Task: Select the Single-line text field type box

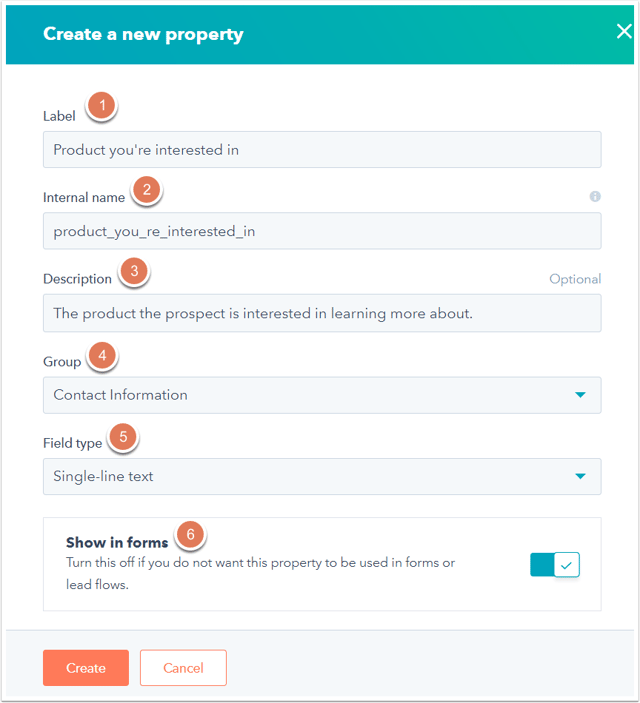Action: [322, 477]
